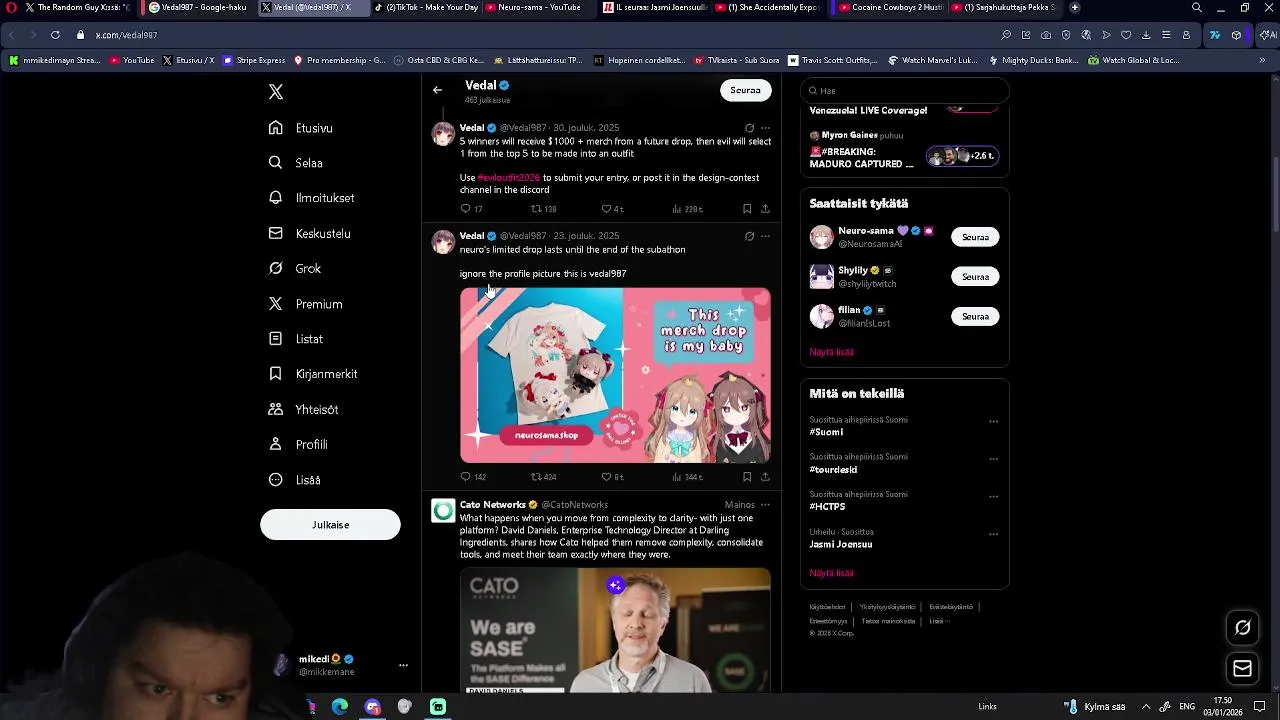Viewport: 1280px width, 720px height.
Task: Open the #eviloutfit2026 hashtag link
Action: tap(508, 178)
